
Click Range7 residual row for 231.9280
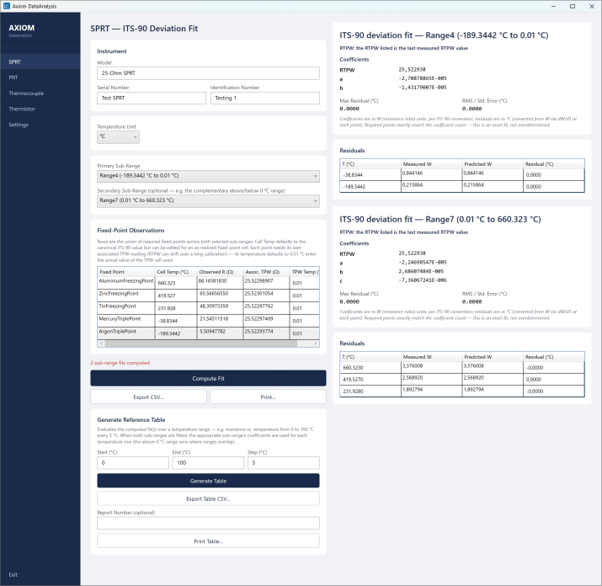point(462,391)
